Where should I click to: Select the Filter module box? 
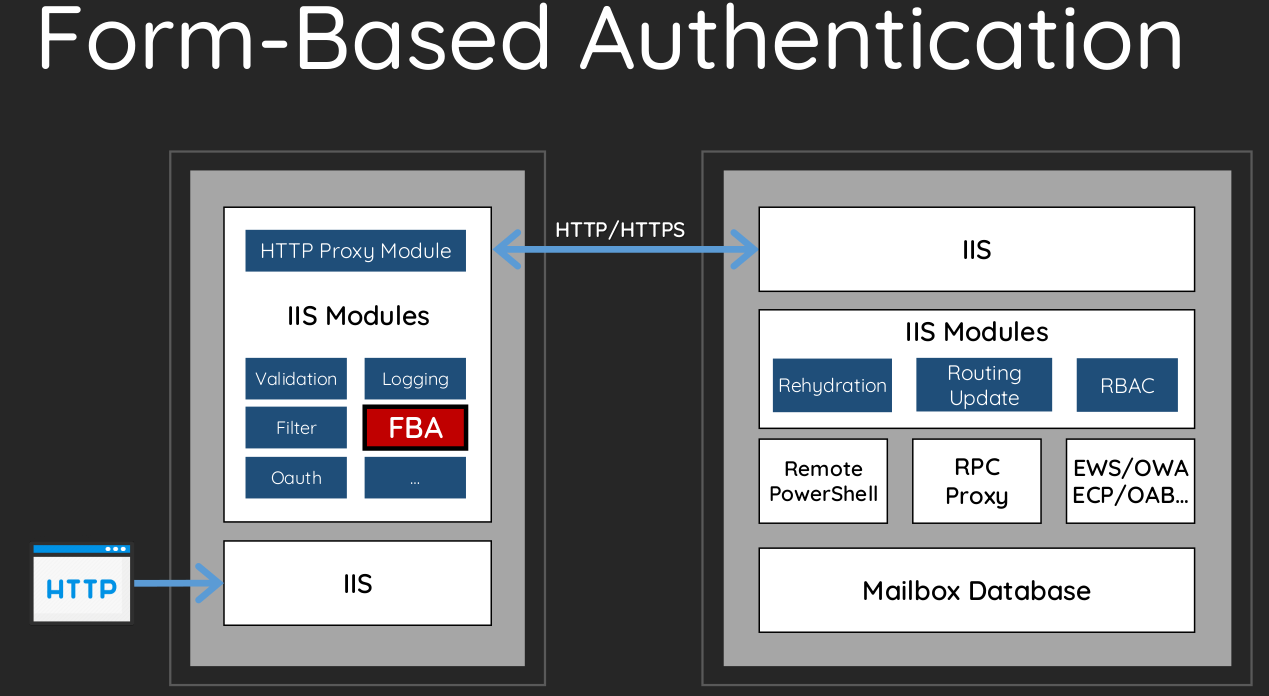pyautogui.click(x=296, y=428)
